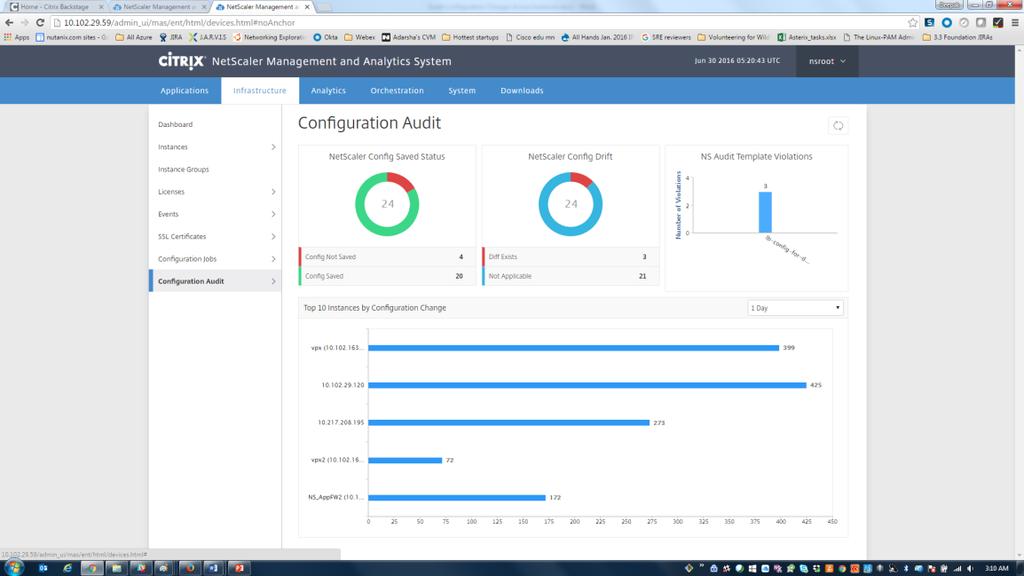This screenshot has width=1024, height=576.
Task: Open Firefox from the taskbar
Action: (x=189, y=568)
